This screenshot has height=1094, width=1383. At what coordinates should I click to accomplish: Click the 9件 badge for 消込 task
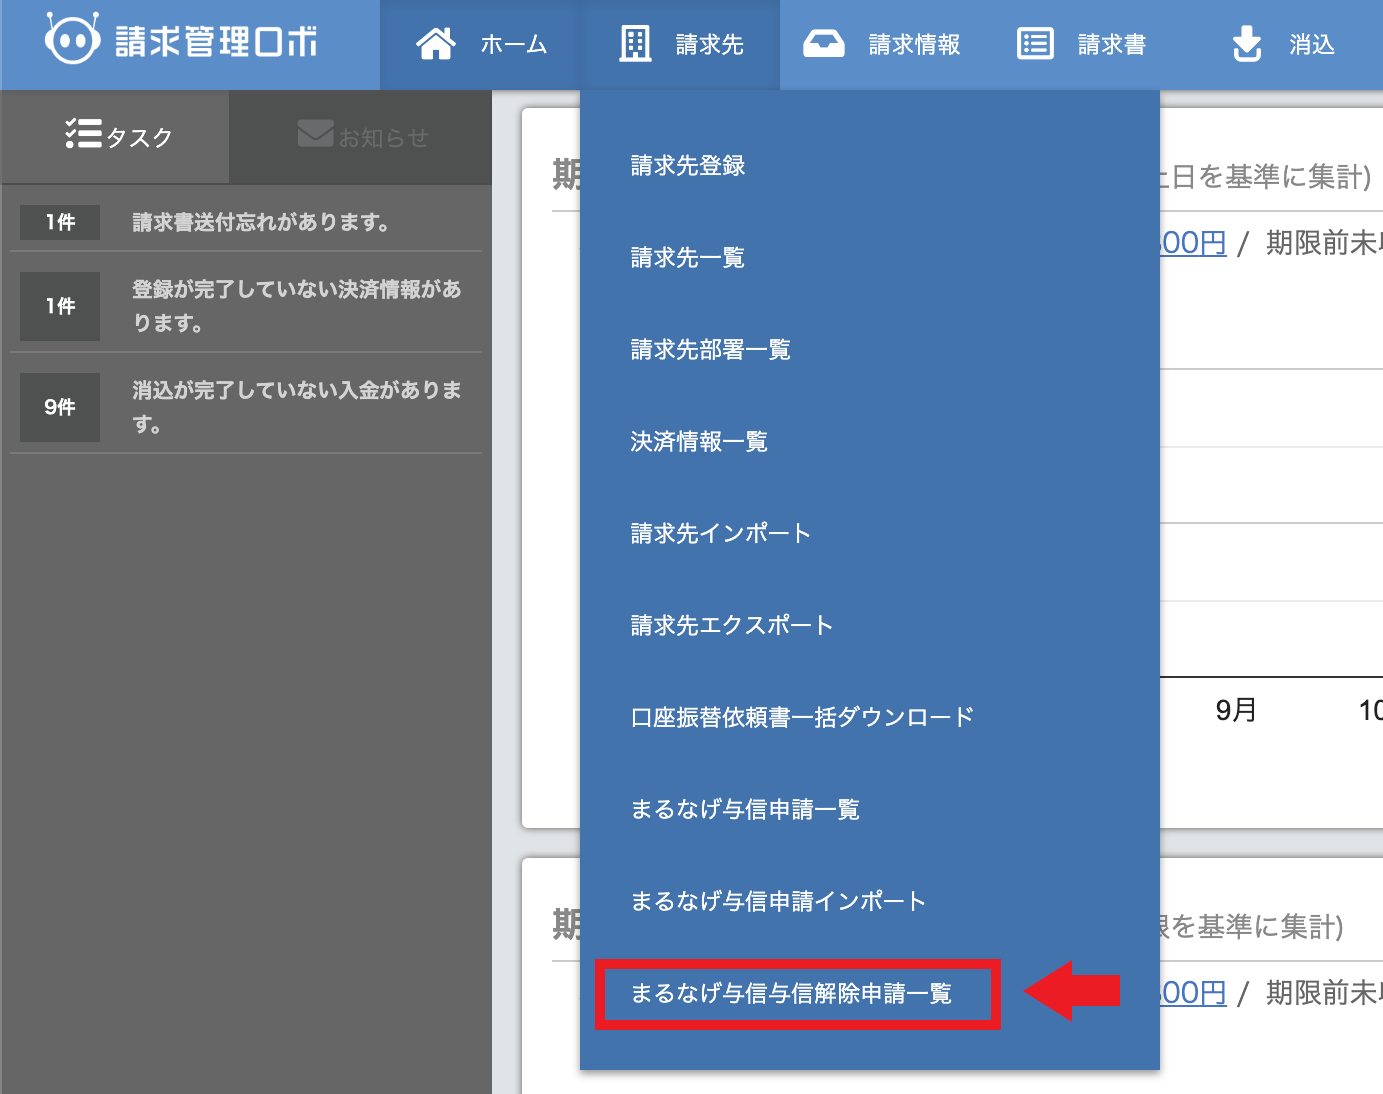[60, 407]
